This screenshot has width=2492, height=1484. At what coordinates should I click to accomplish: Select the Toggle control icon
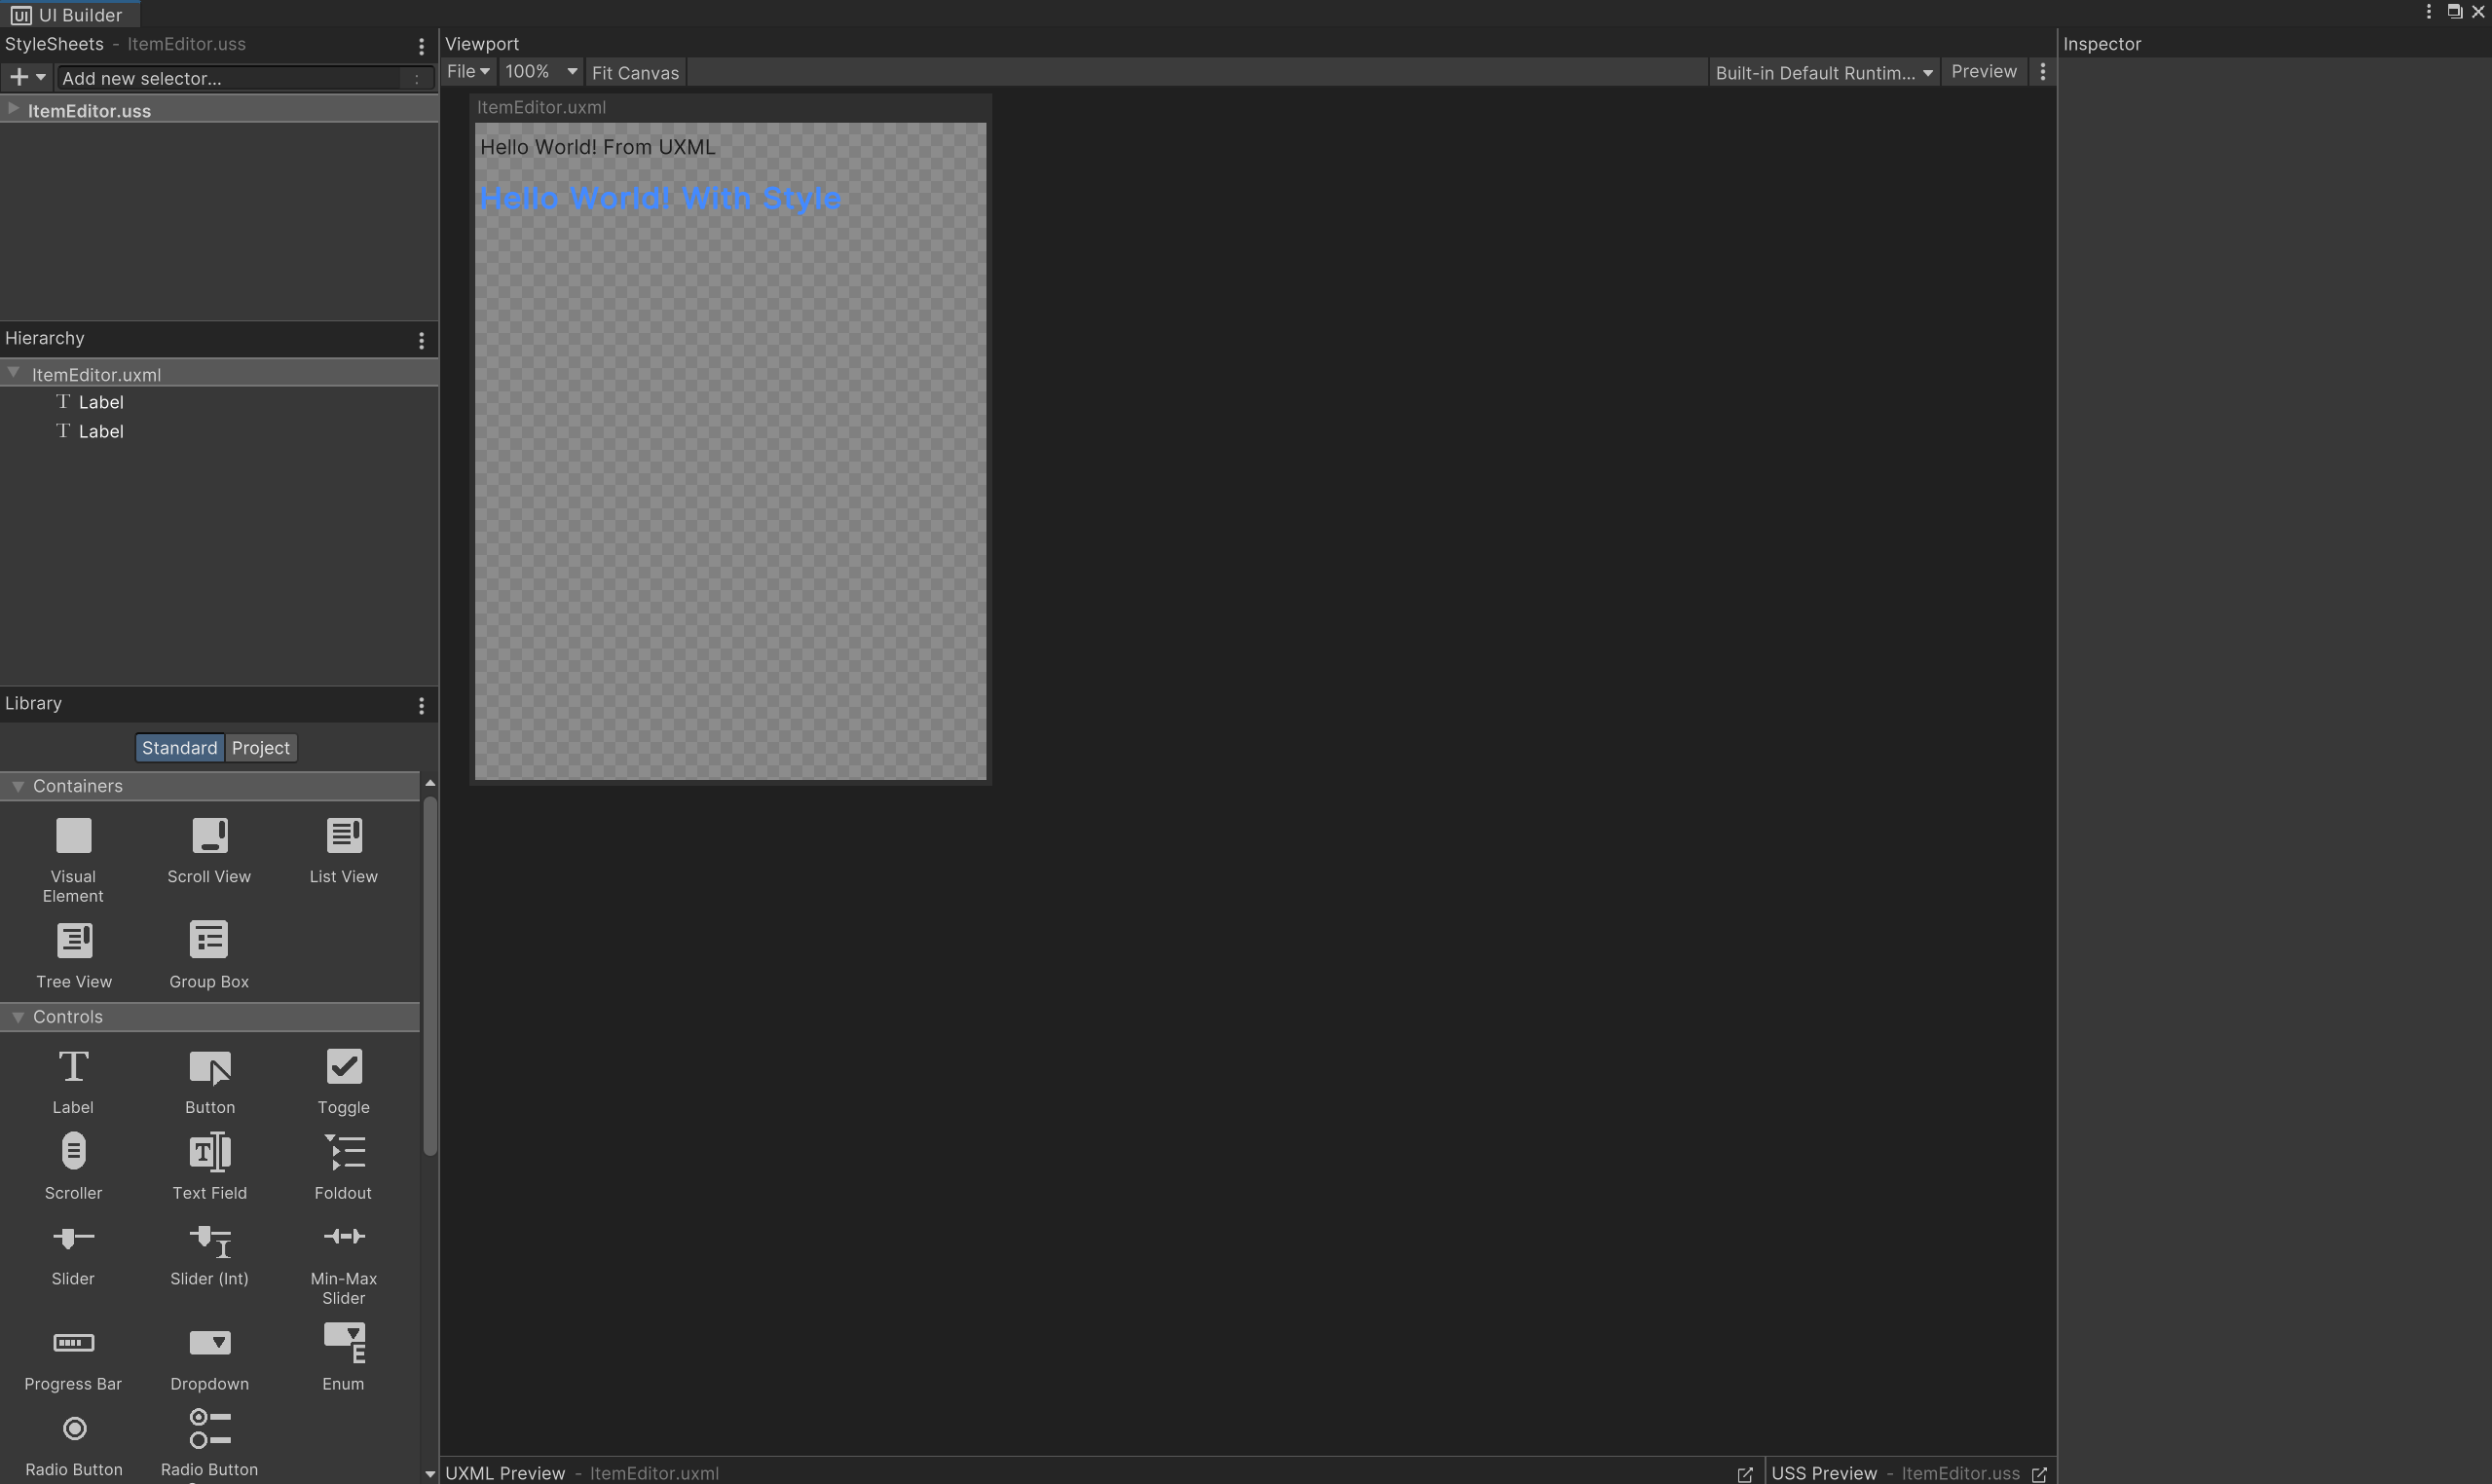344,1067
